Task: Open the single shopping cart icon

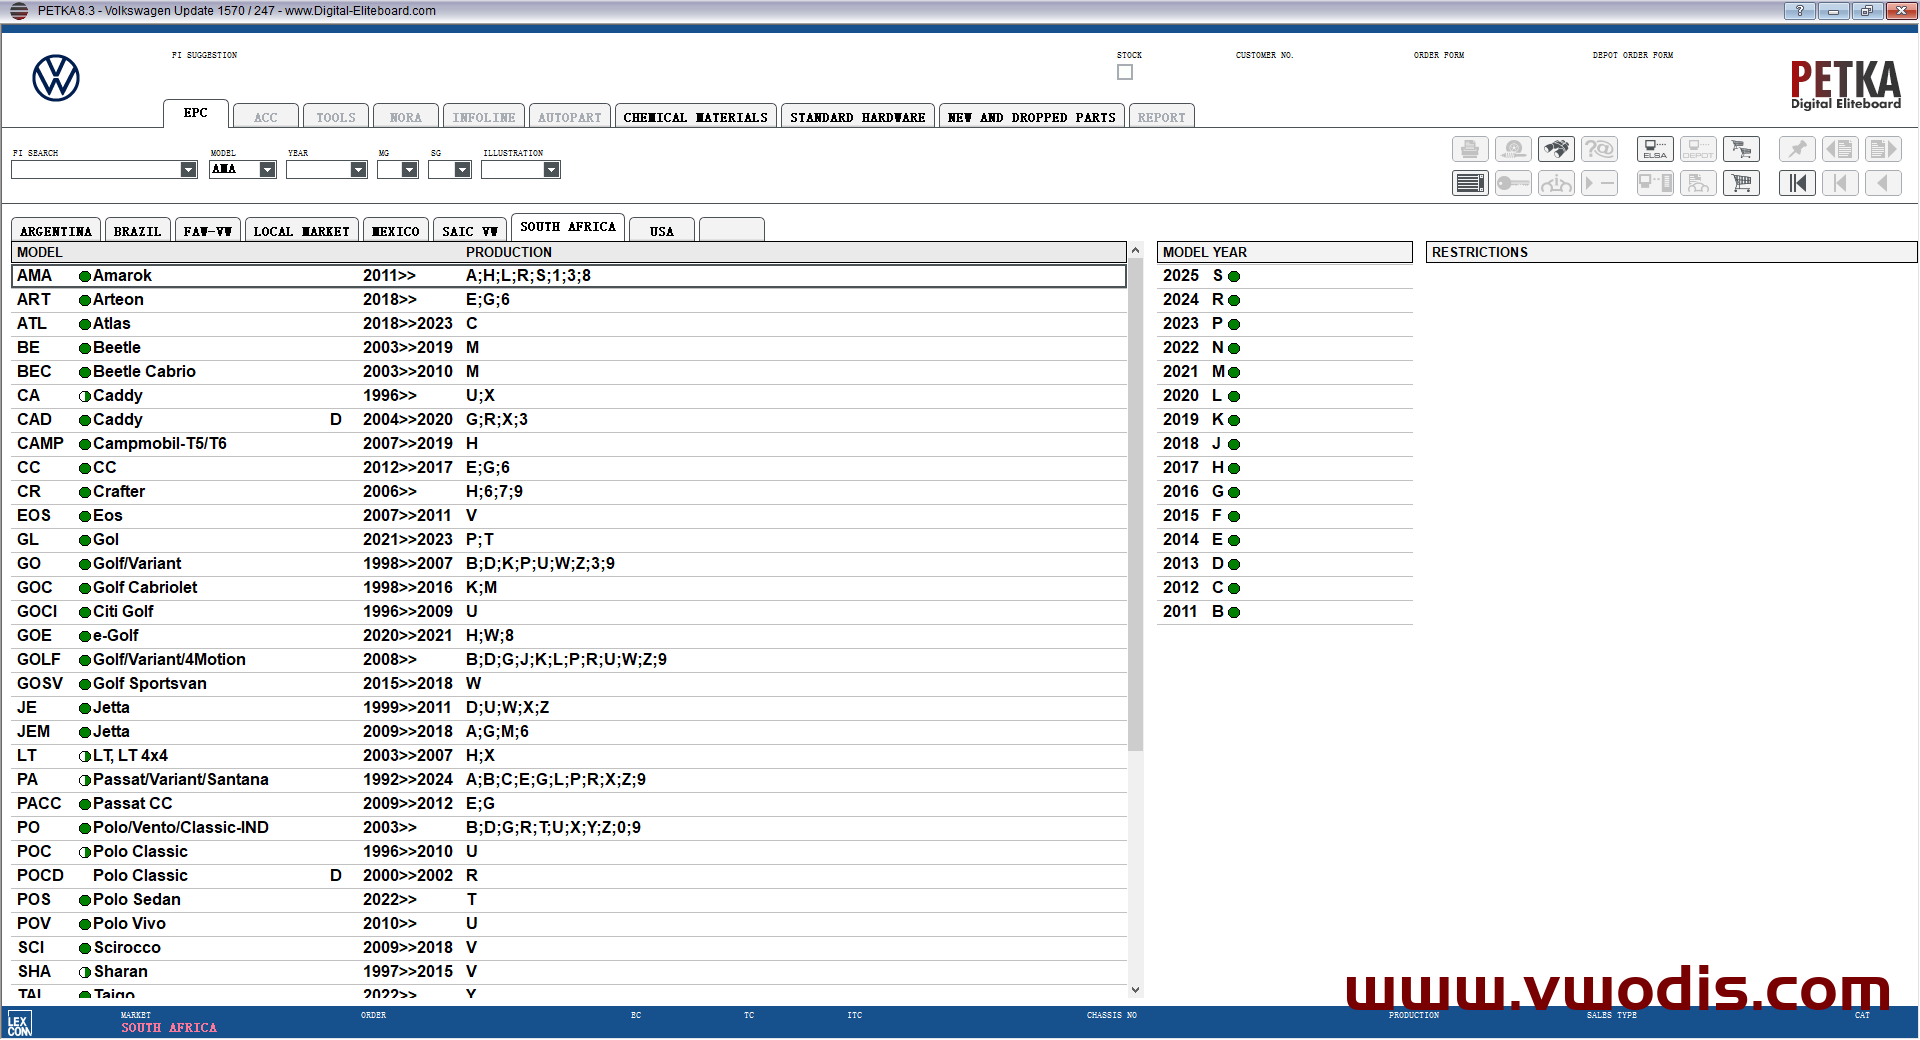Action: 1741,183
